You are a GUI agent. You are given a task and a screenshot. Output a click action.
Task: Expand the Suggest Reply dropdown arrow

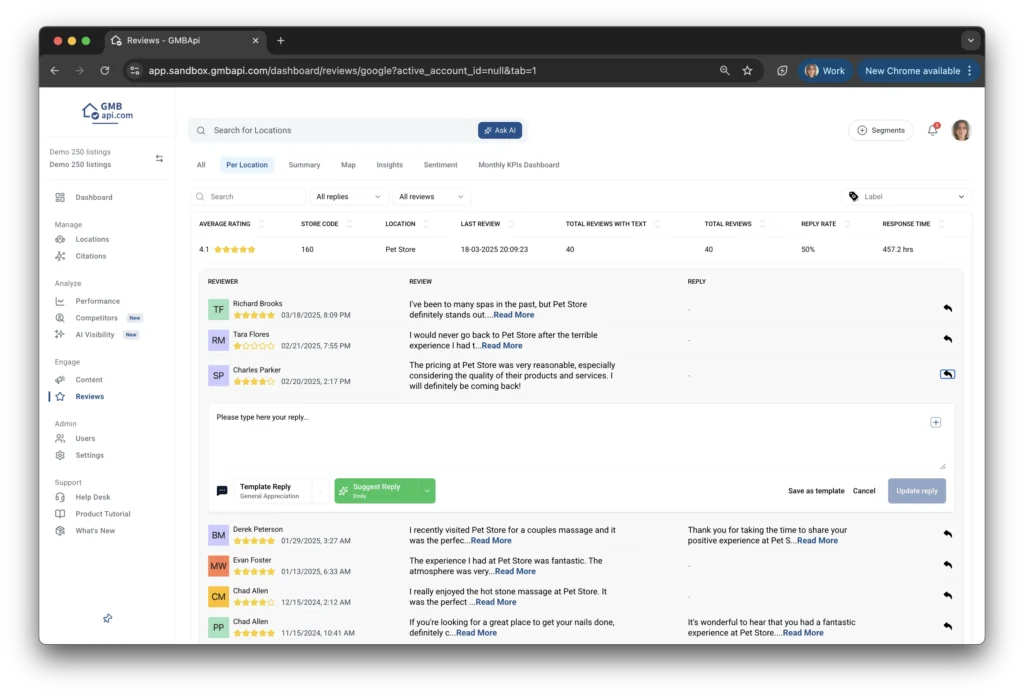427,490
